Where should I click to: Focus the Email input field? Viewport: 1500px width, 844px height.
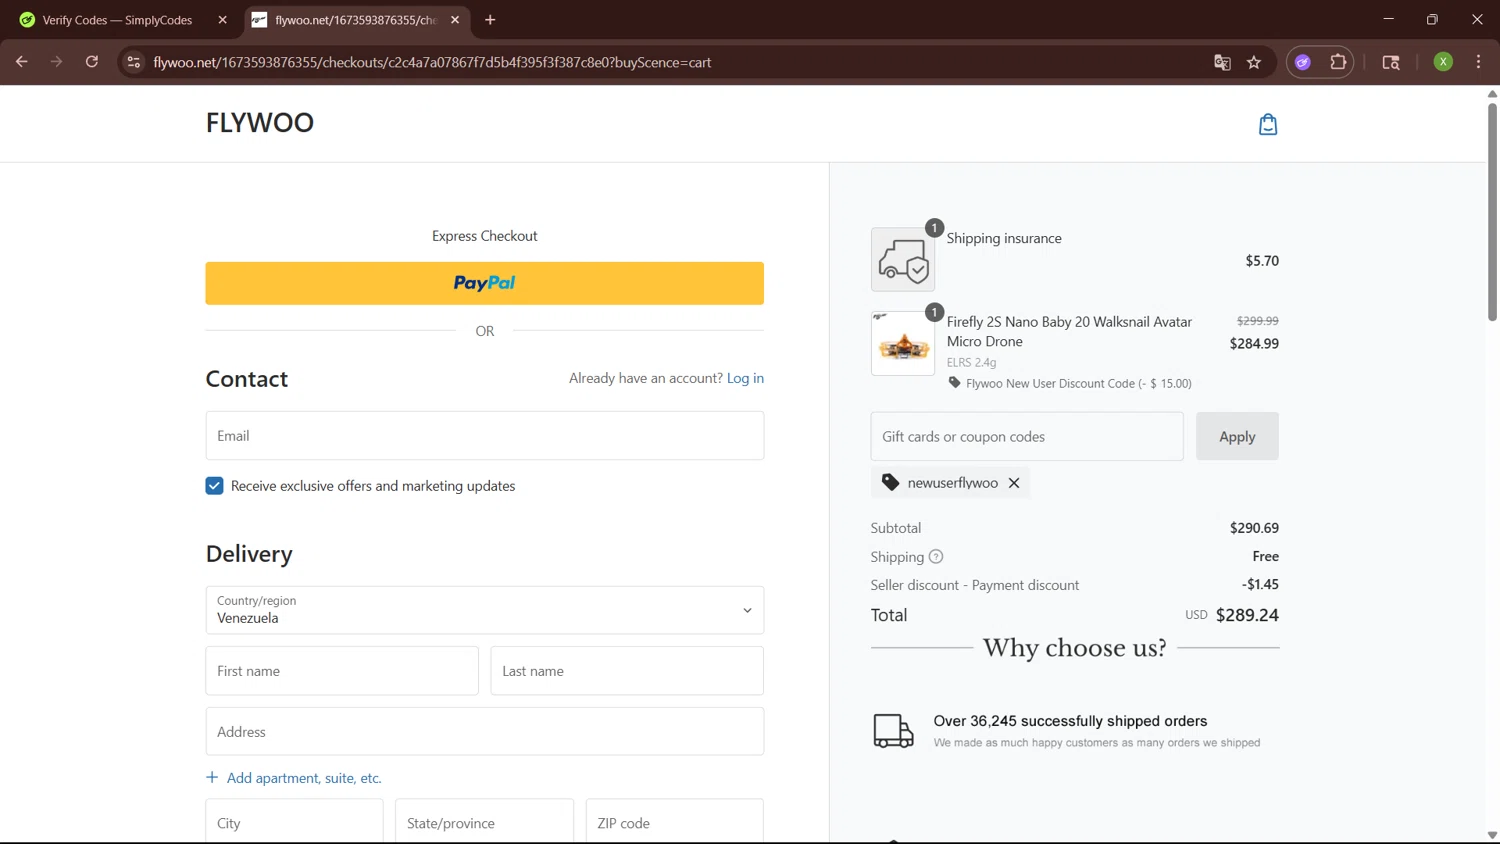point(485,436)
